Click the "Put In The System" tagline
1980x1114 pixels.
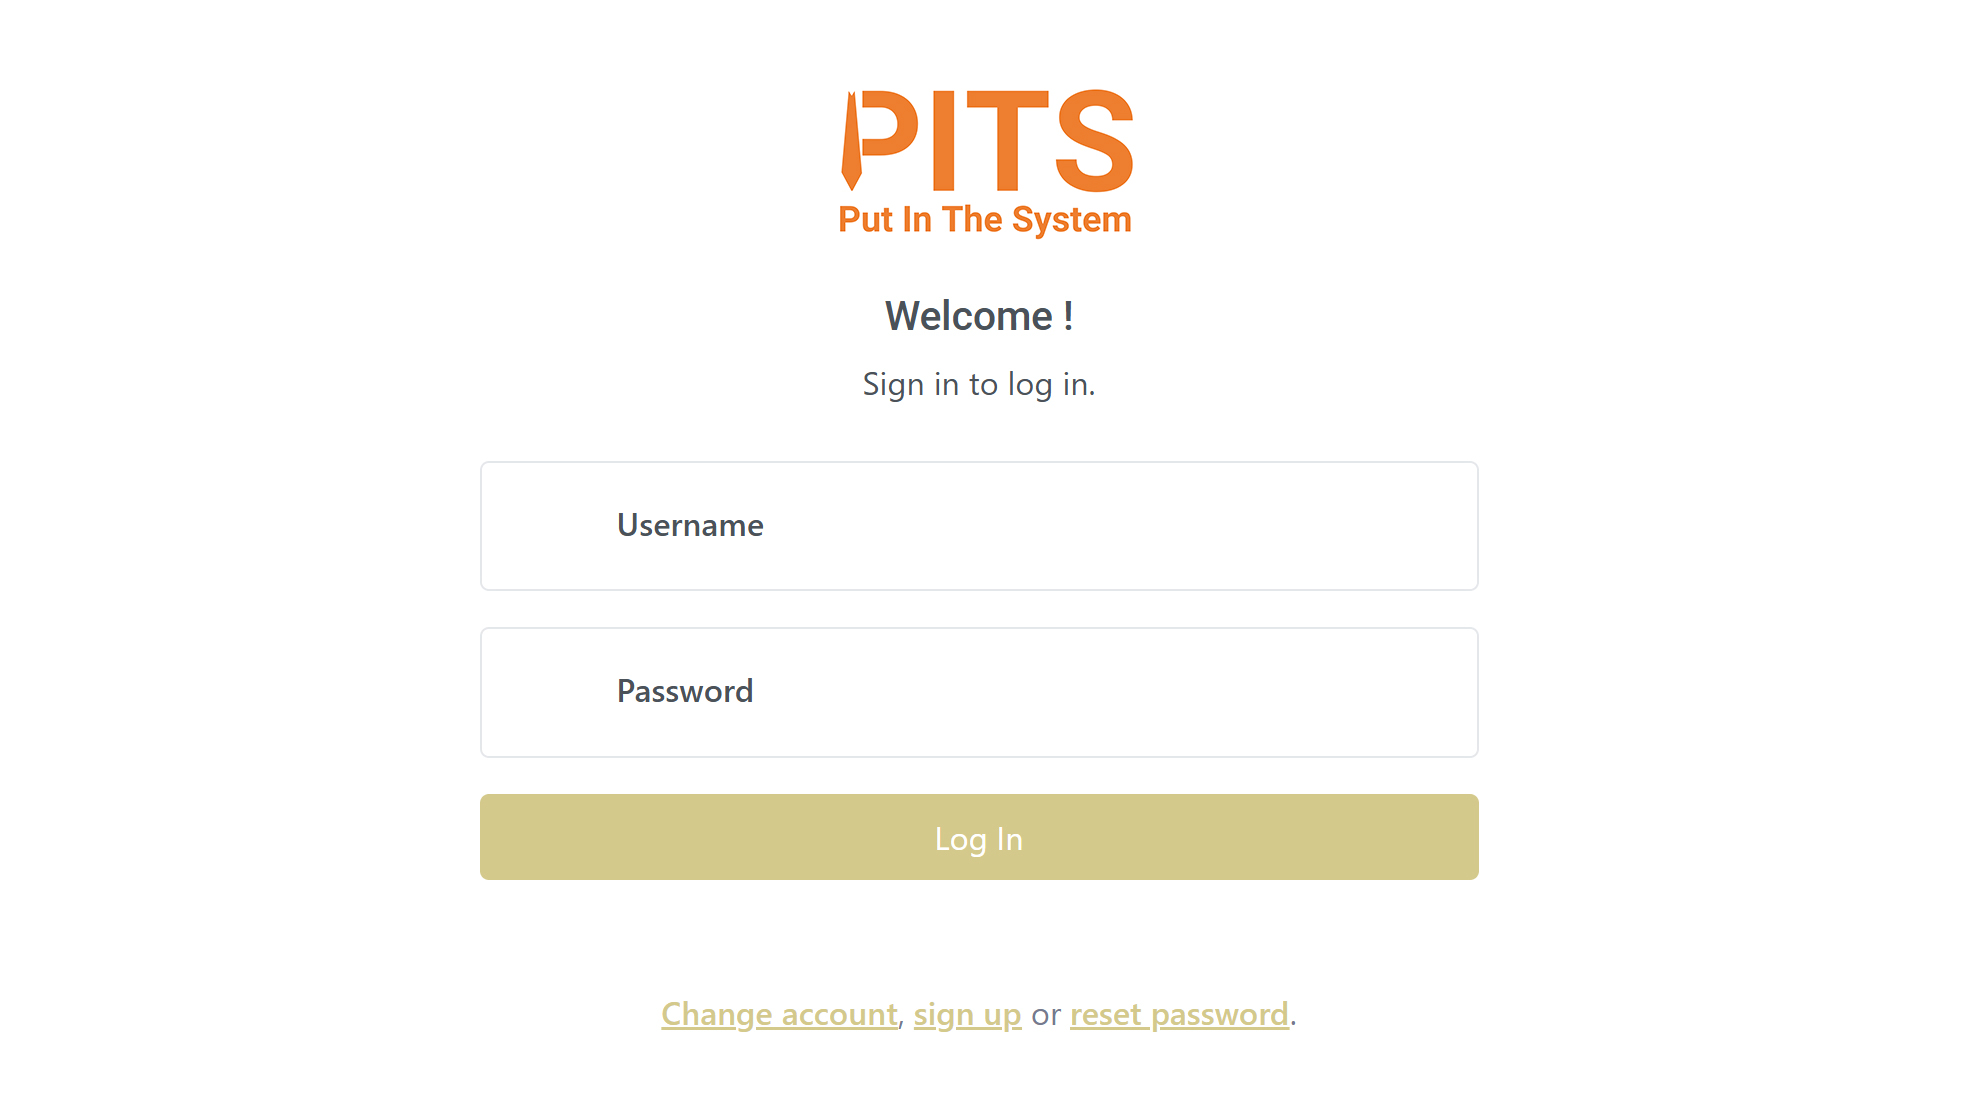point(985,220)
